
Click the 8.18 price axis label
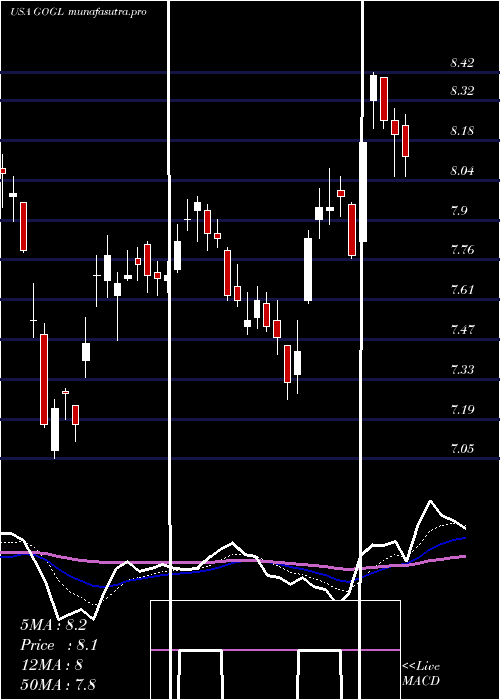pyautogui.click(x=462, y=131)
